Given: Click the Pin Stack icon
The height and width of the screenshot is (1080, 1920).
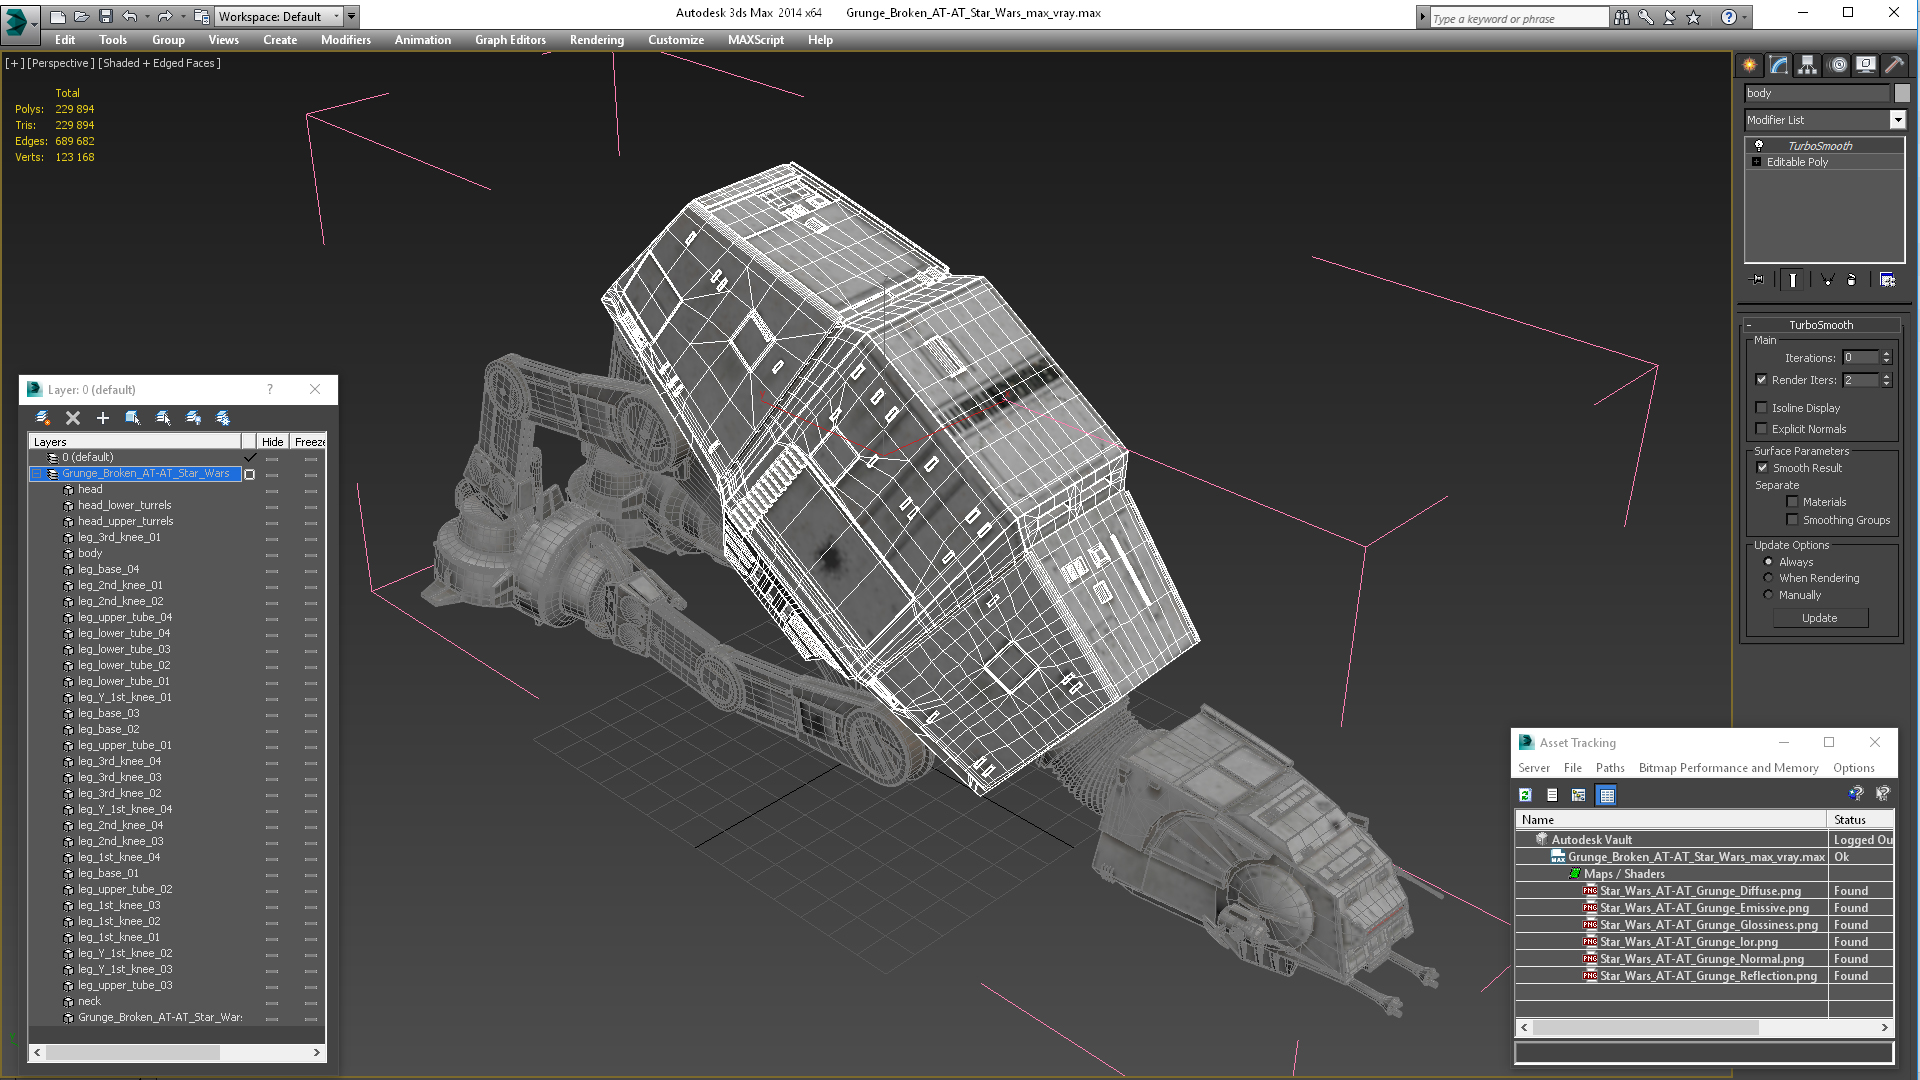Looking at the screenshot, I should pos(1758,280).
